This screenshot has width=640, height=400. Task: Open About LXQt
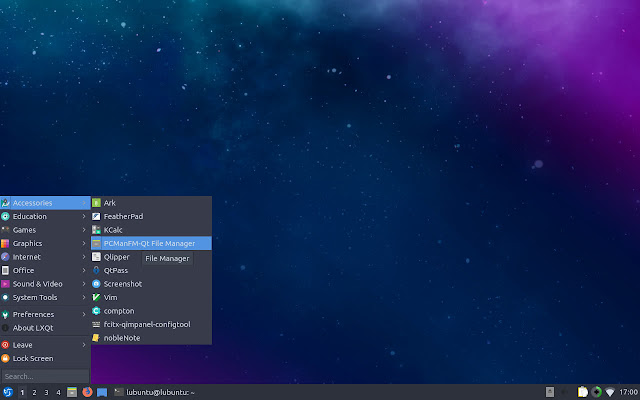(45, 328)
